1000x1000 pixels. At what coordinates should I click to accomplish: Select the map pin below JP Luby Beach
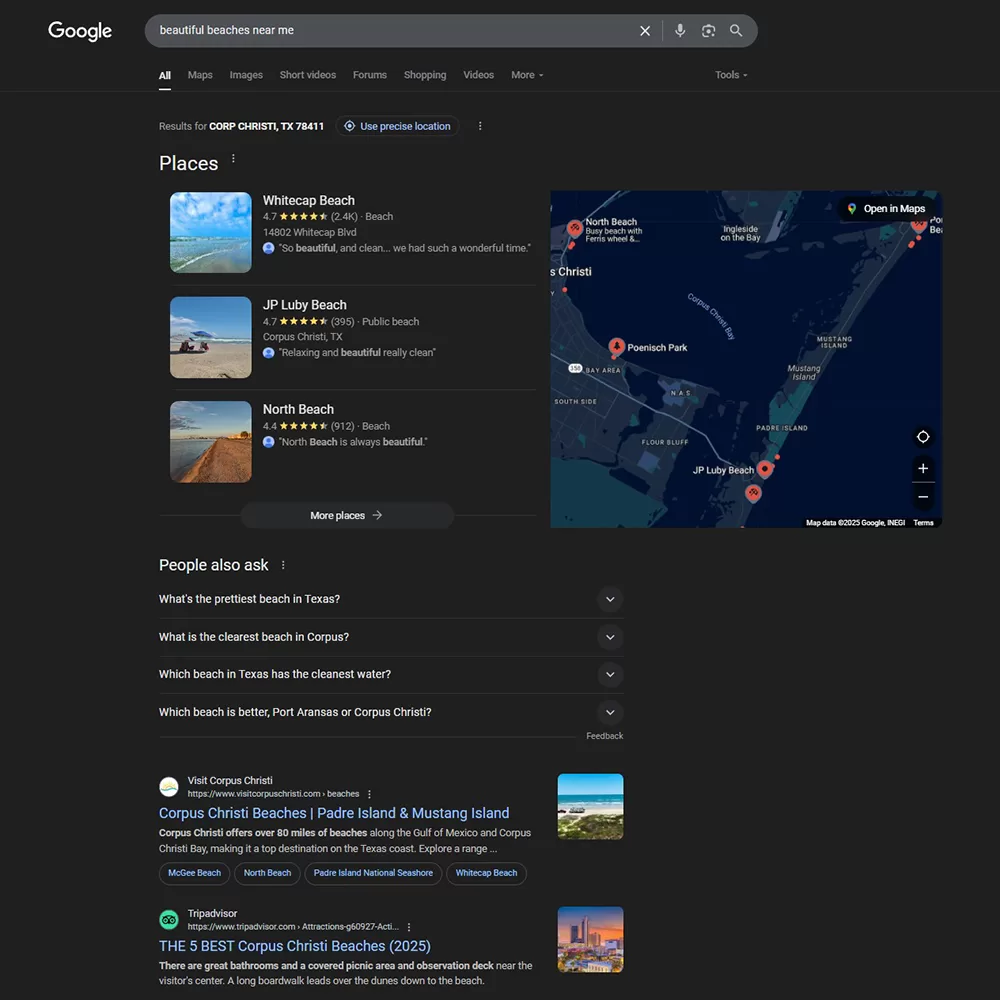tap(753, 493)
